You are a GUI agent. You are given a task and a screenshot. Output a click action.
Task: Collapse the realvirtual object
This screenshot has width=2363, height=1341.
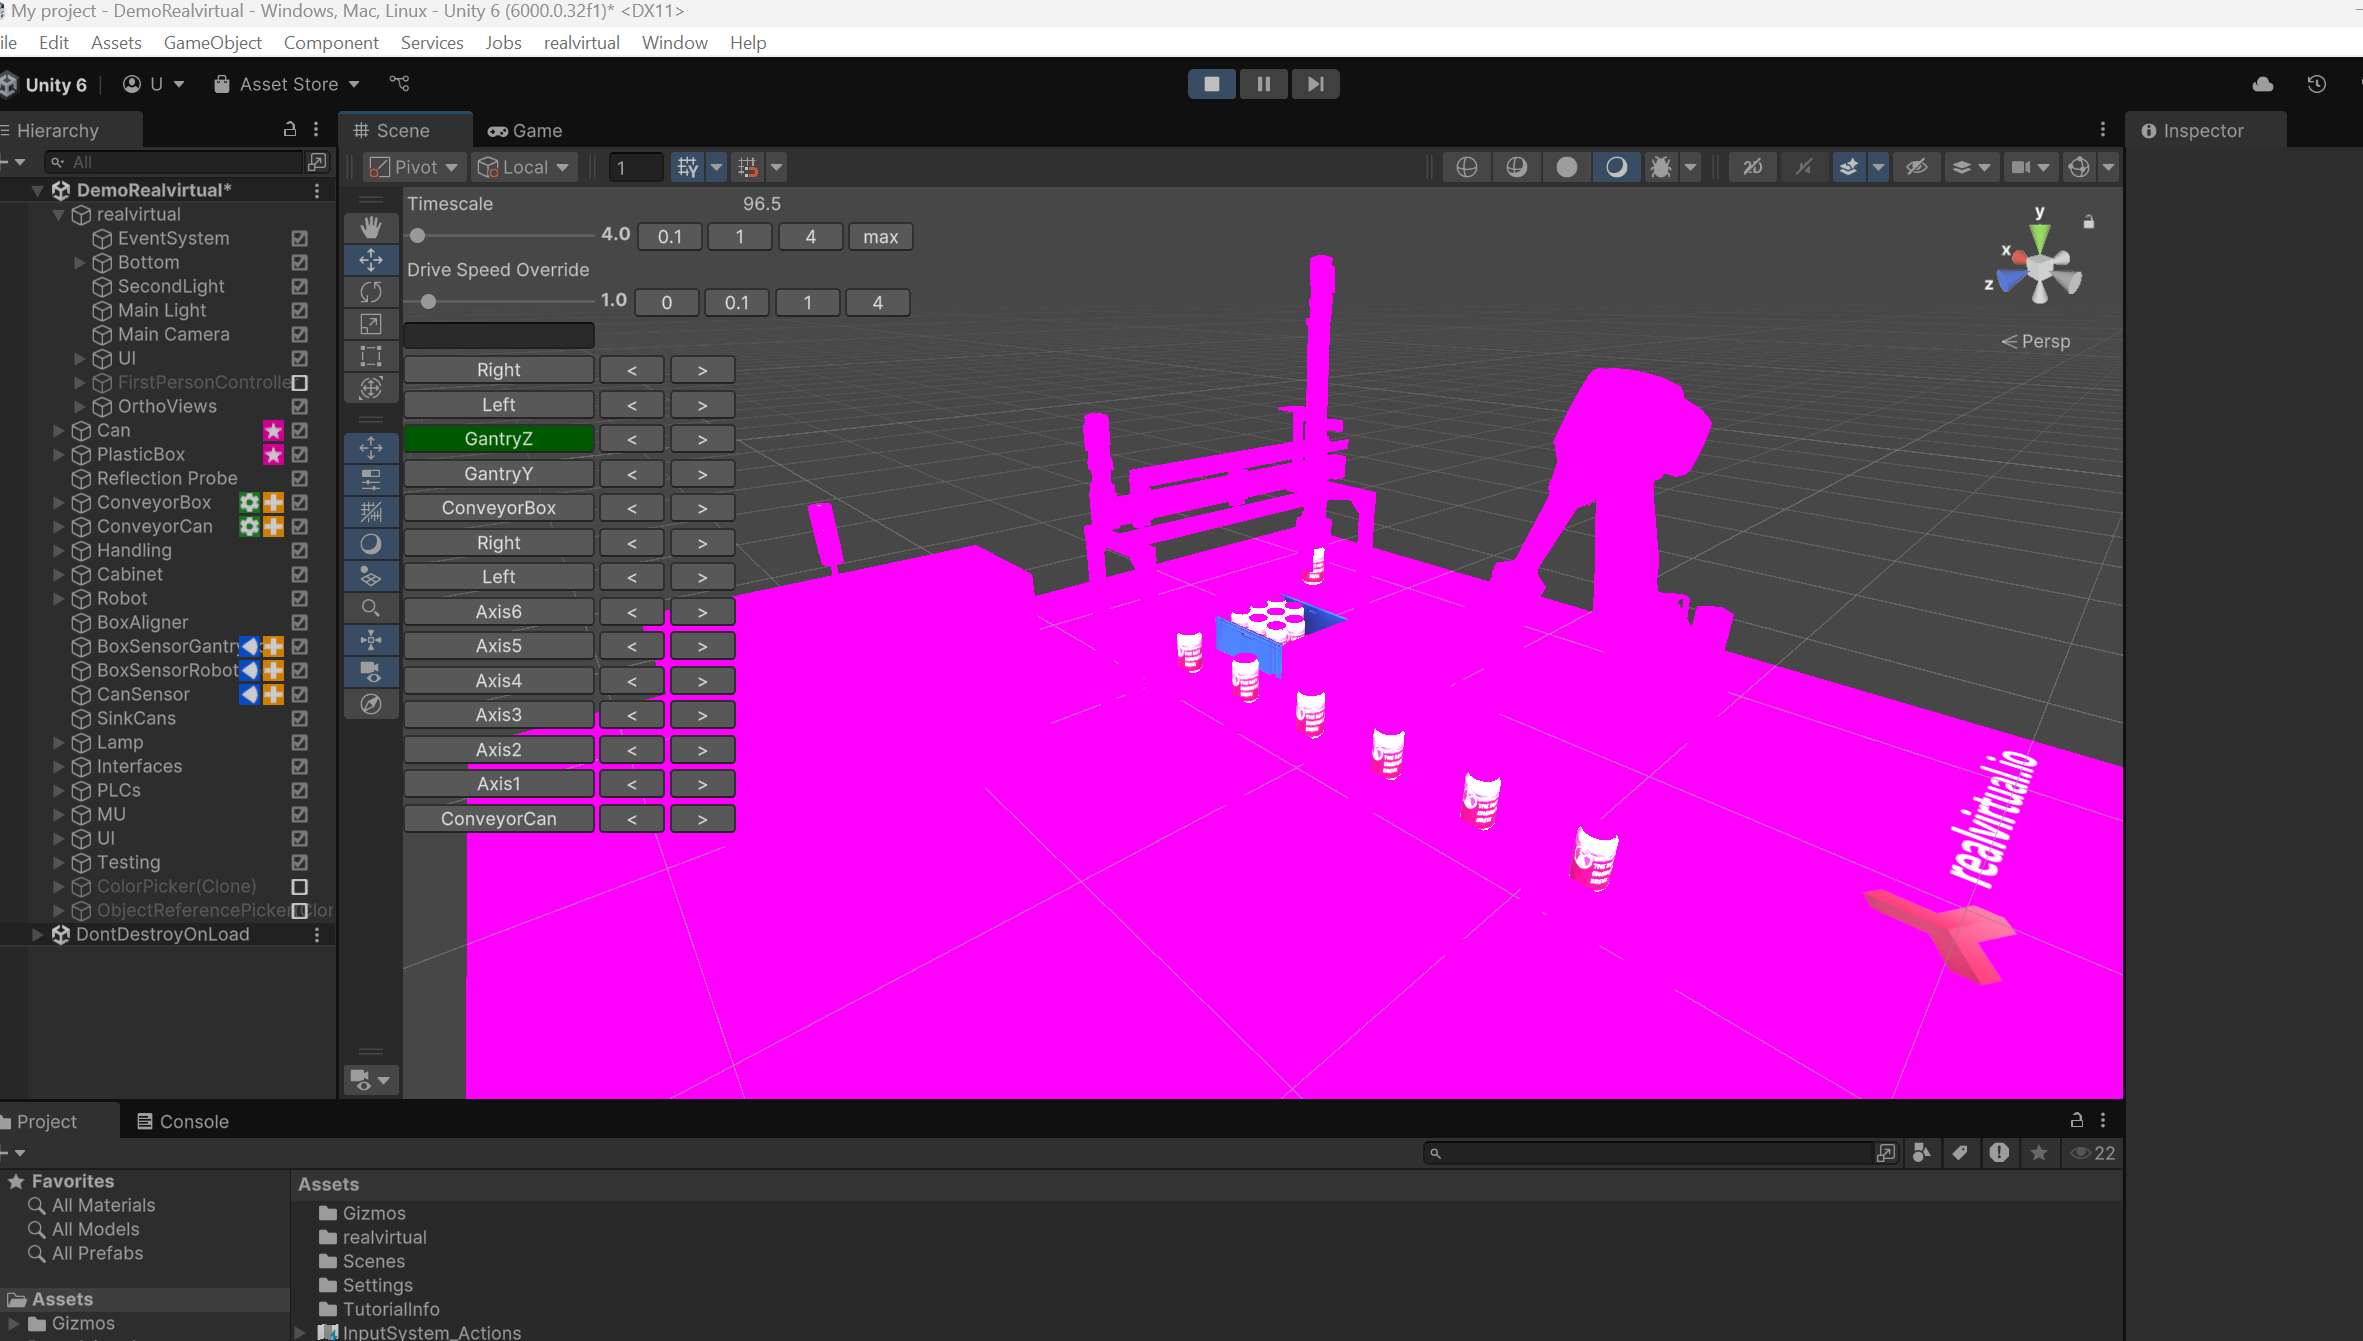(x=58, y=214)
